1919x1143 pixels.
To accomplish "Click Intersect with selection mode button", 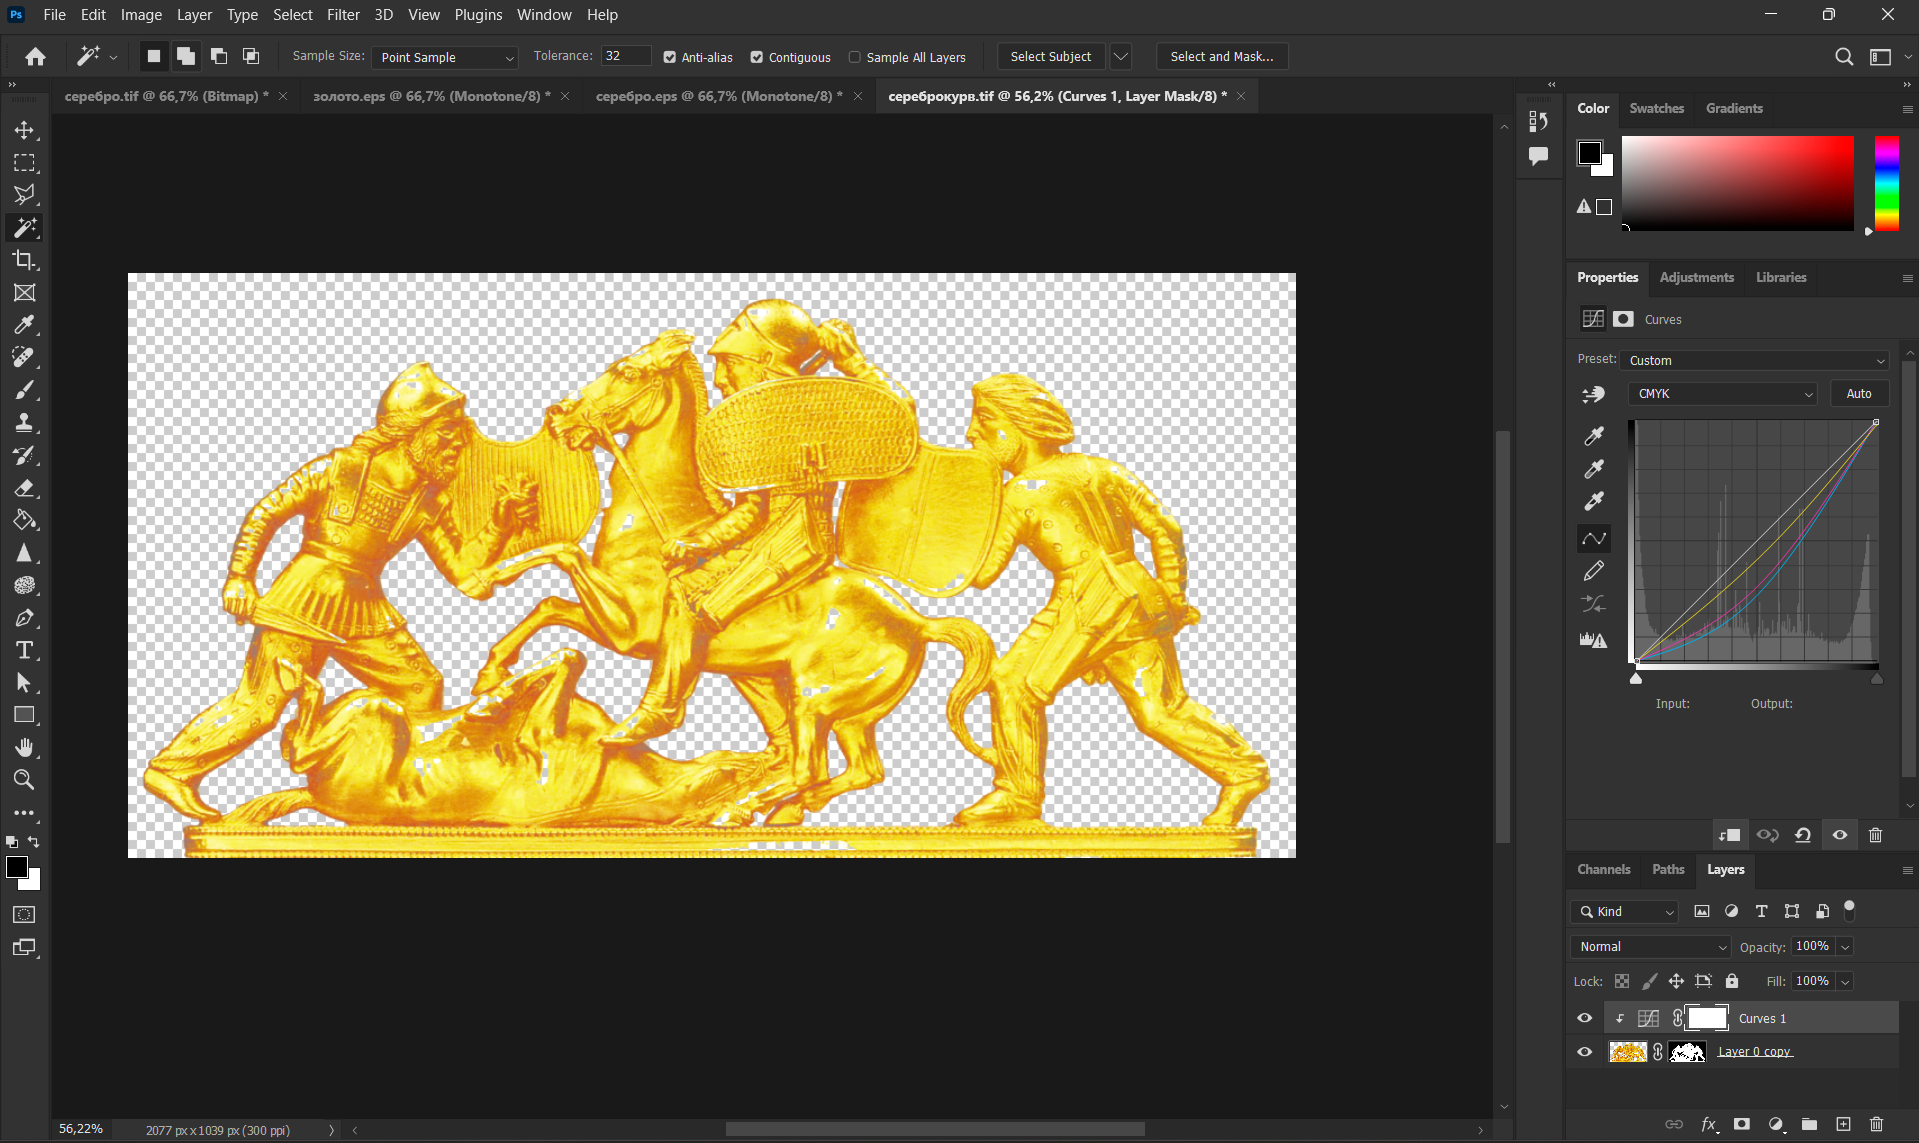I will point(251,57).
